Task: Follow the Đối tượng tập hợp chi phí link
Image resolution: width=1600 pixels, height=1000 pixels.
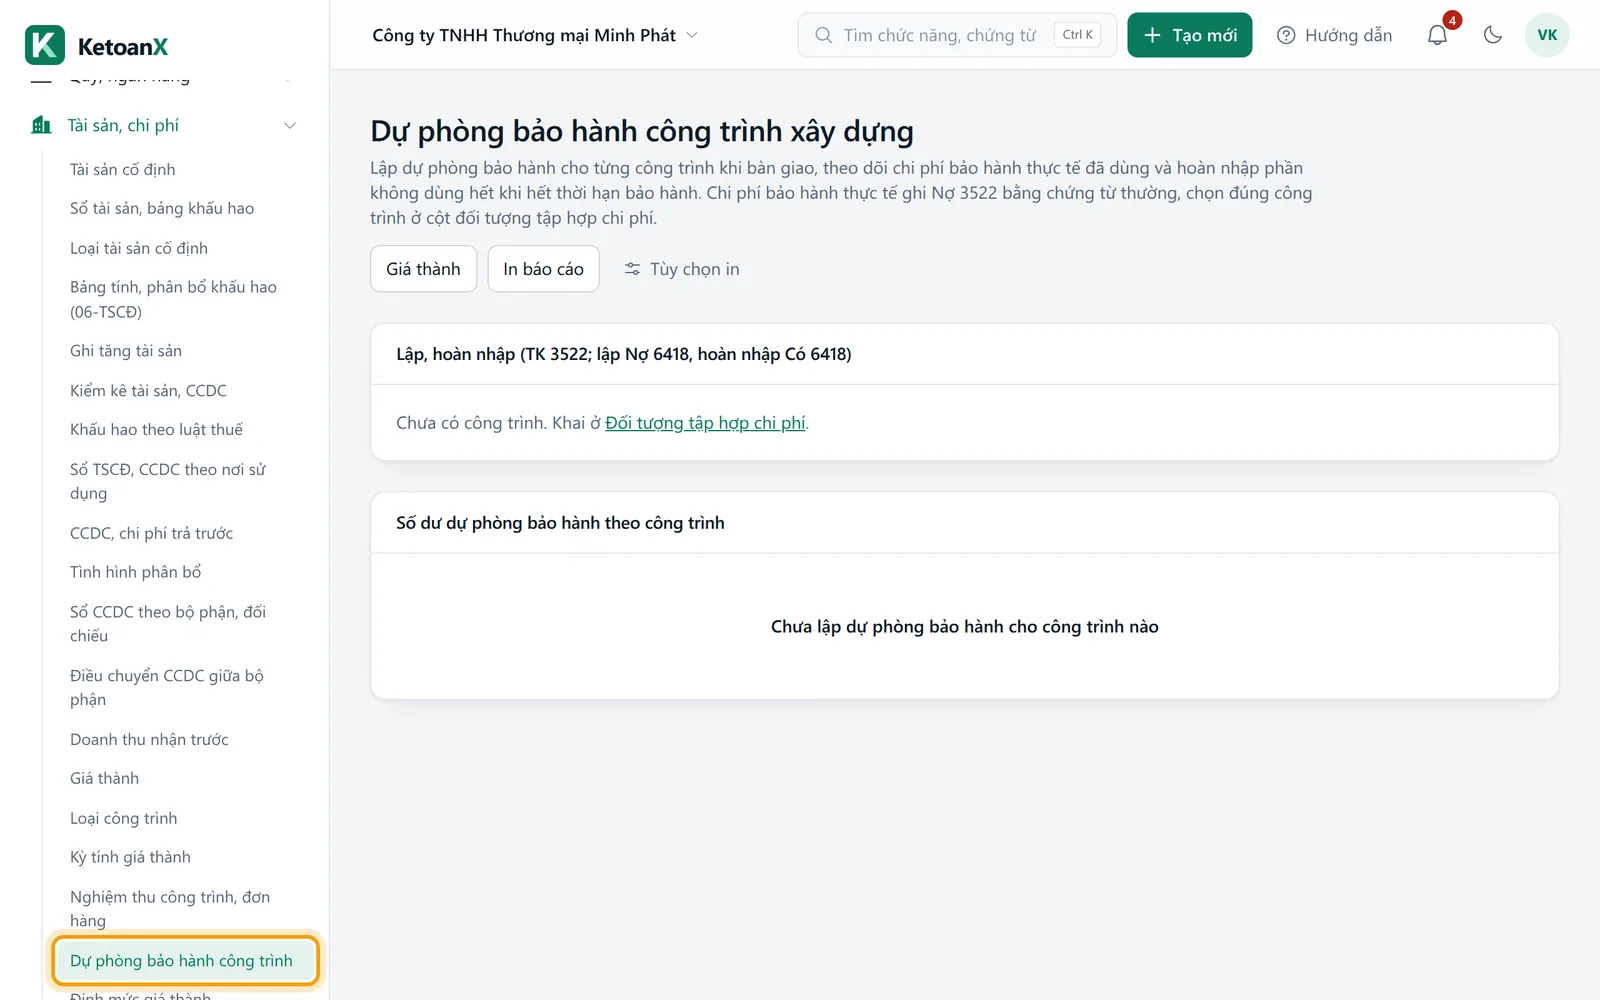Action: coord(705,423)
